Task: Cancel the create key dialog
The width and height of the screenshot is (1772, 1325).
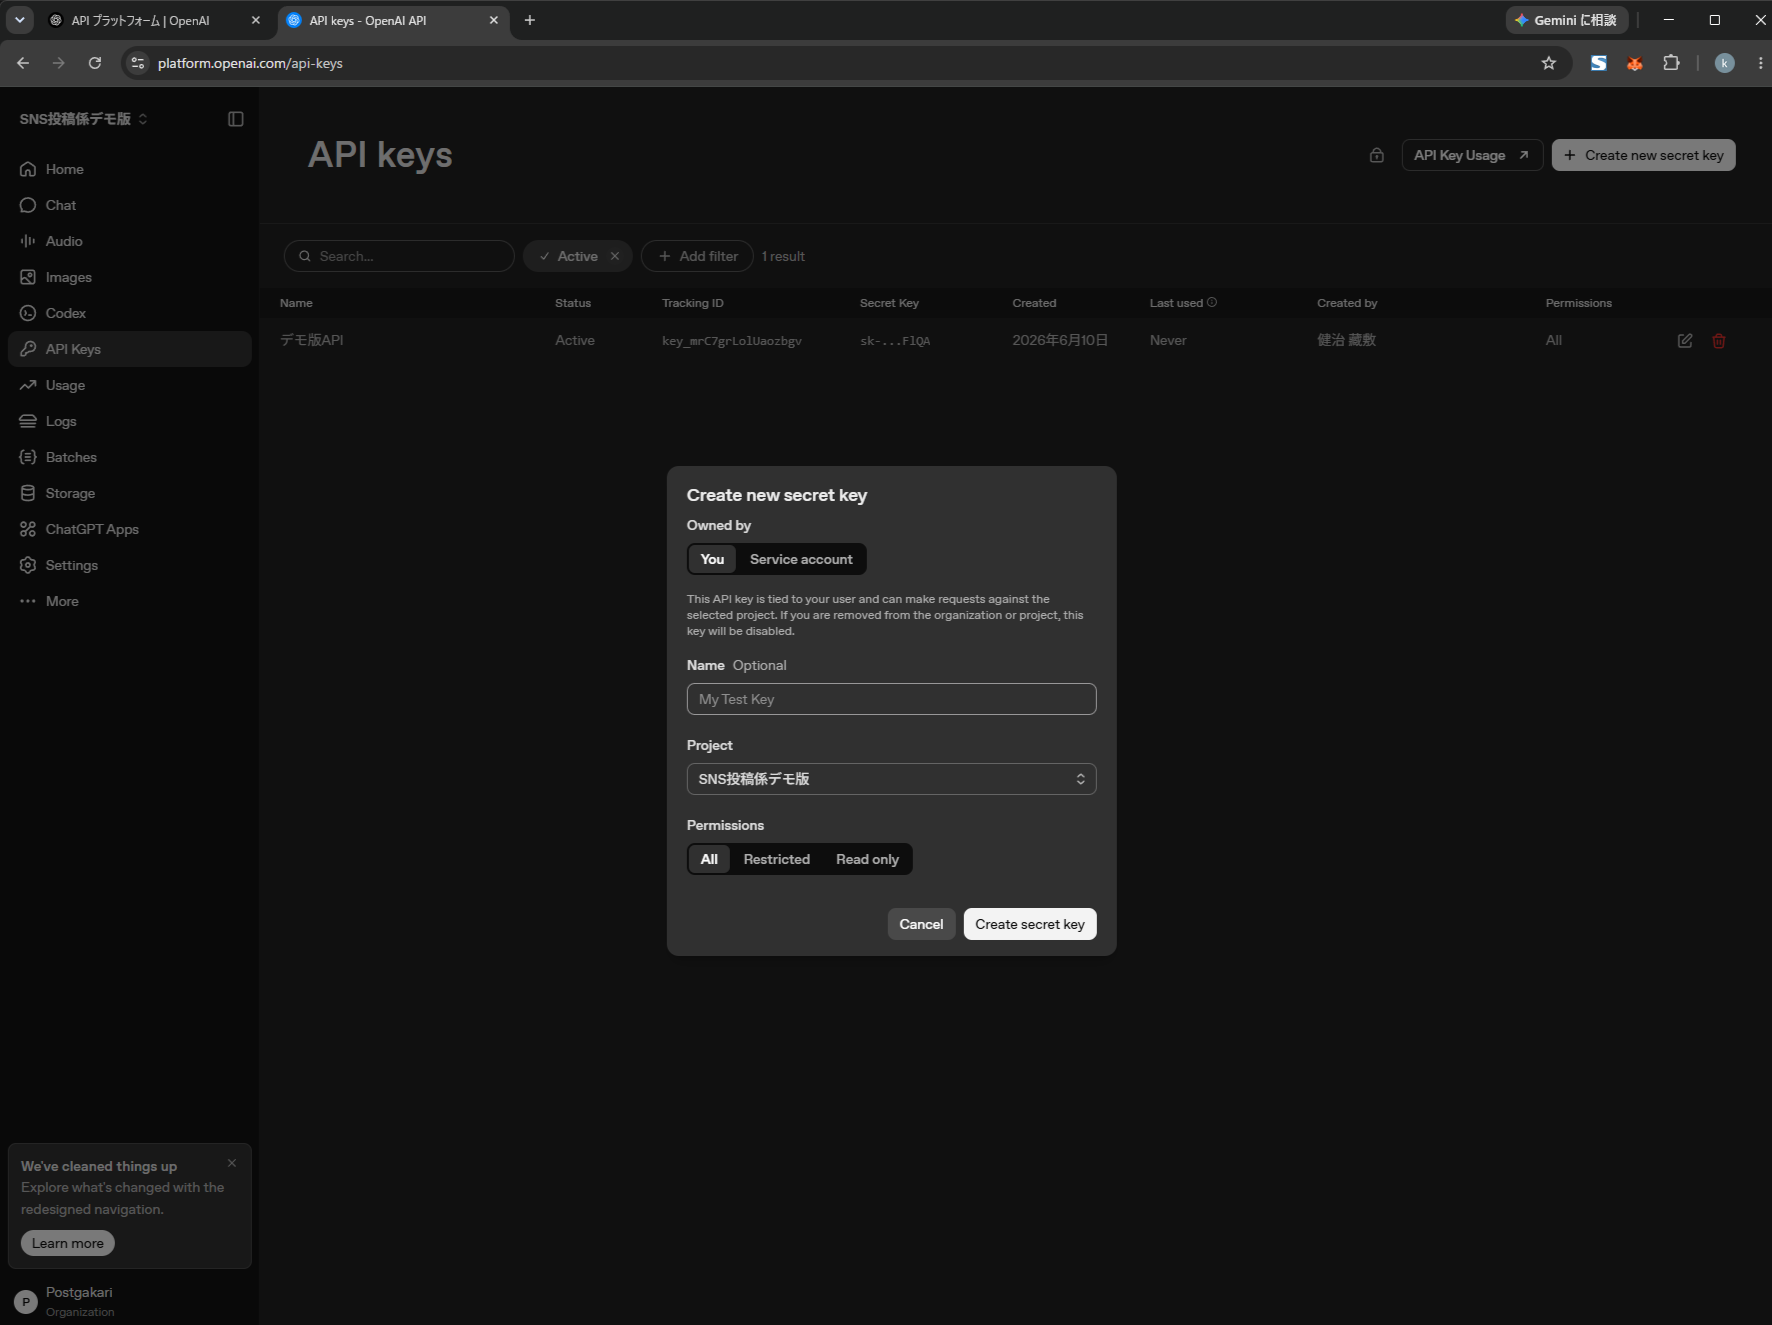Action: click(x=921, y=924)
